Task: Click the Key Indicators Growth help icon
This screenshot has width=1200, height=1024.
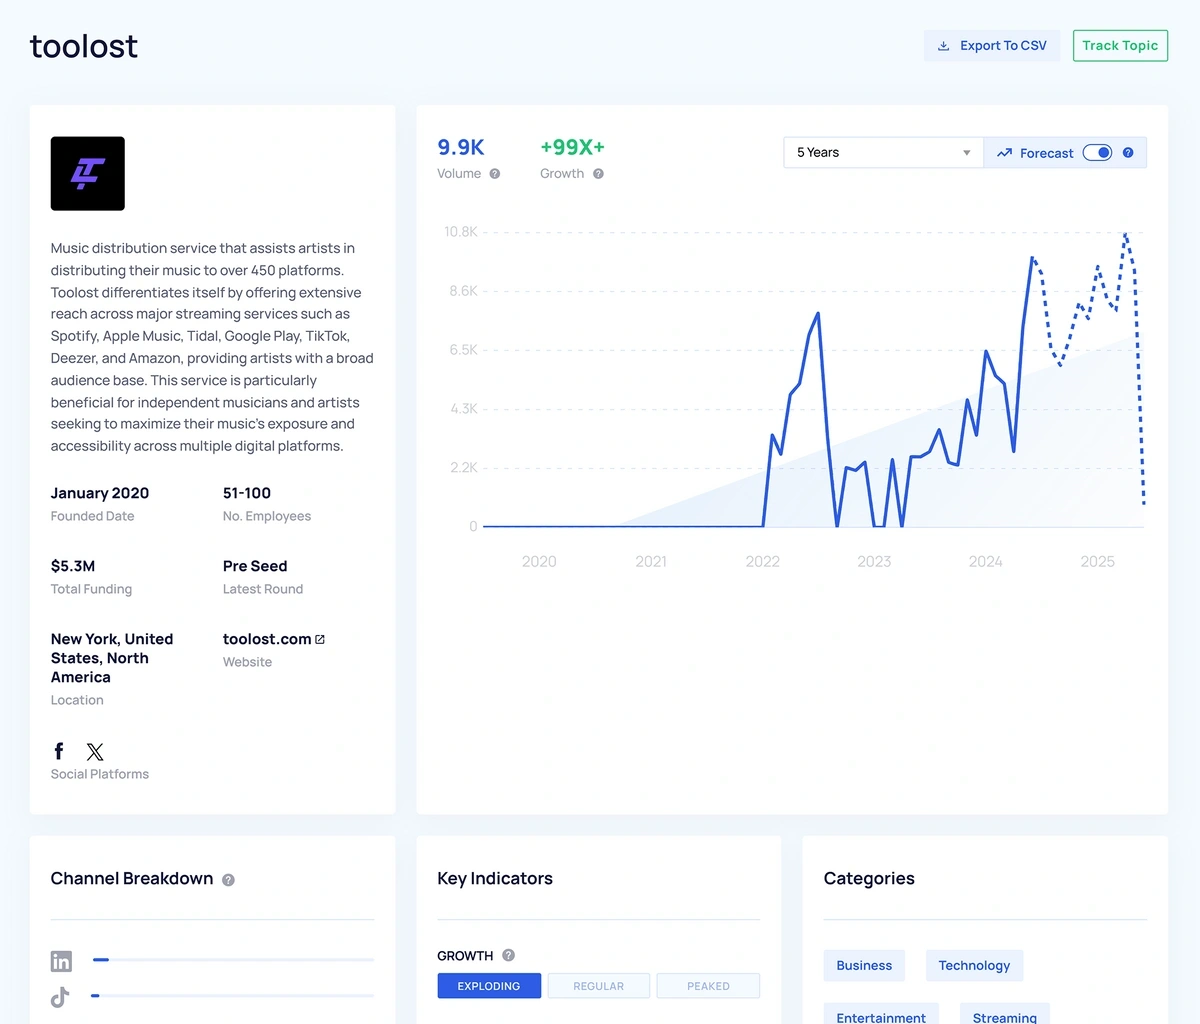Action: [508, 955]
